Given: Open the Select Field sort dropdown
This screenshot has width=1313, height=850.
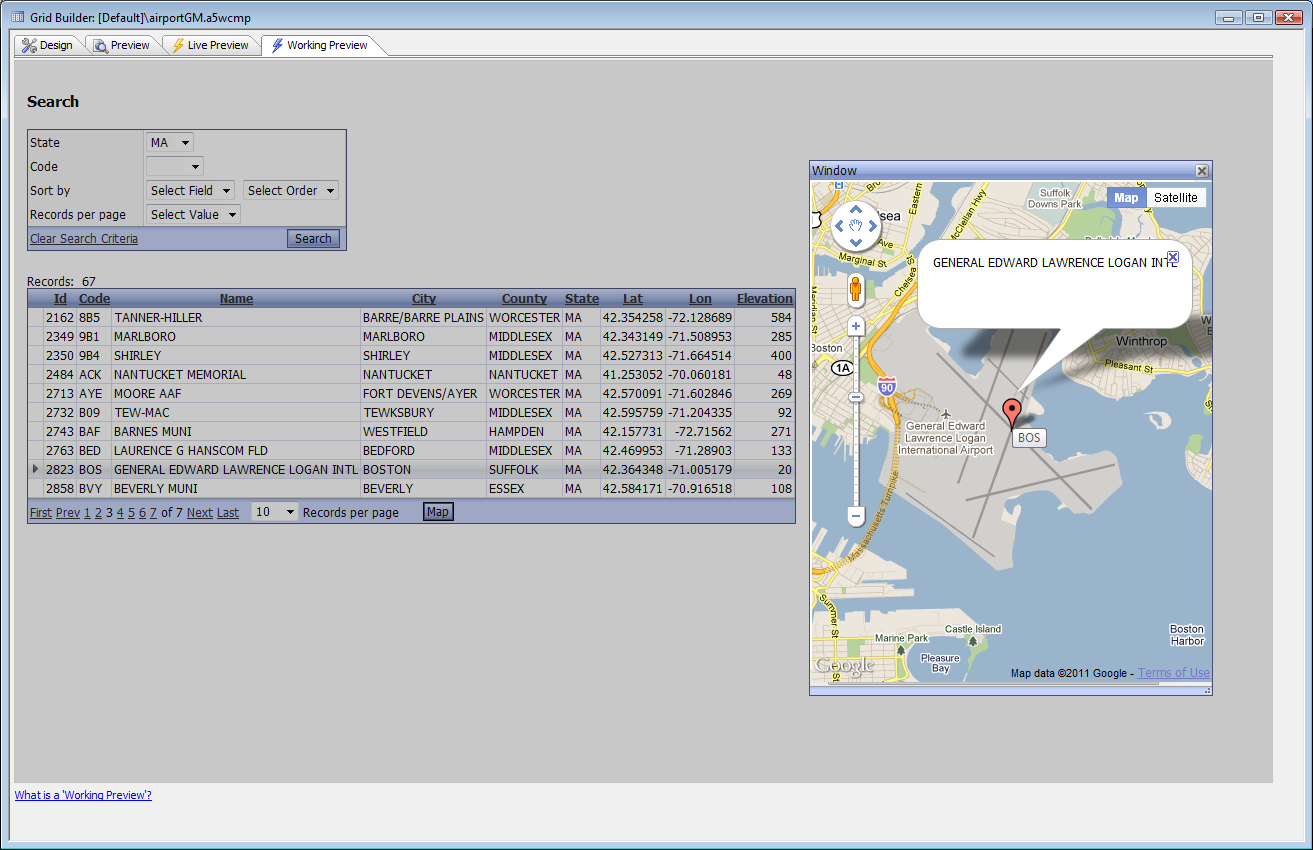Looking at the screenshot, I should coord(191,190).
